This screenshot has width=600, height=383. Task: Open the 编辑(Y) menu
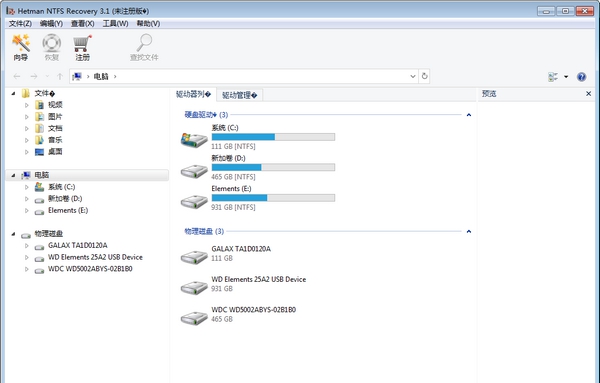pyautogui.click(x=51, y=24)
